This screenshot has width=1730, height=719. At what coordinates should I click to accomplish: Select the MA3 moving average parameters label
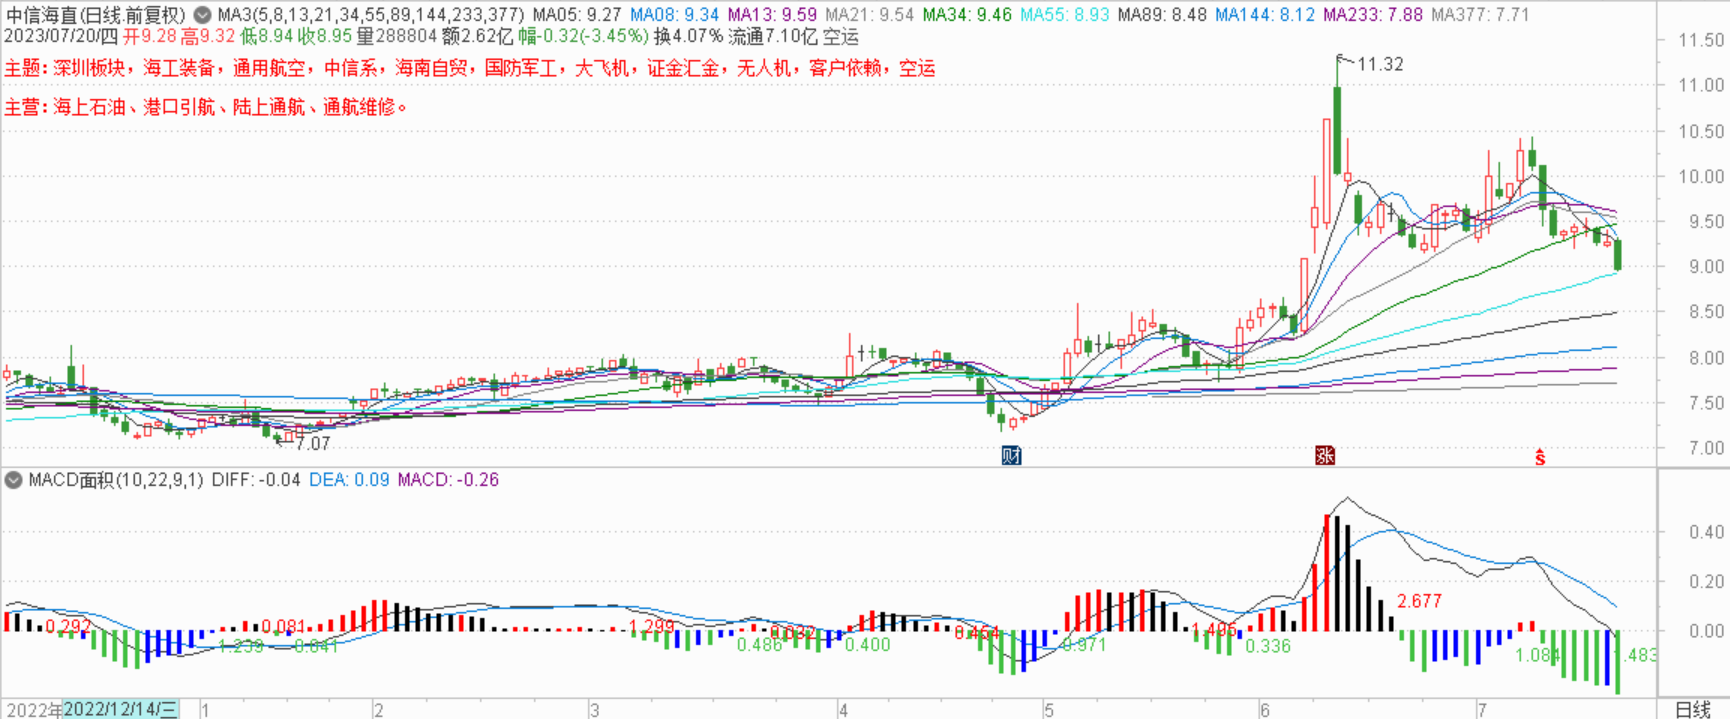click(370, 15)
